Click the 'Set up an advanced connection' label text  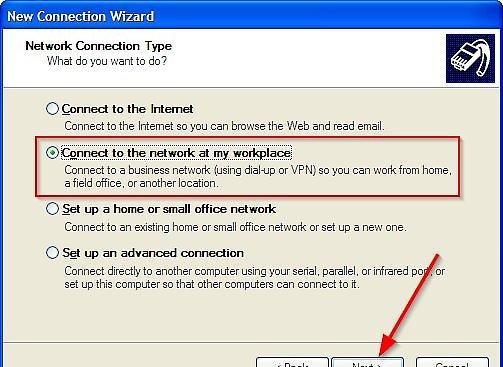coord(153,253)
